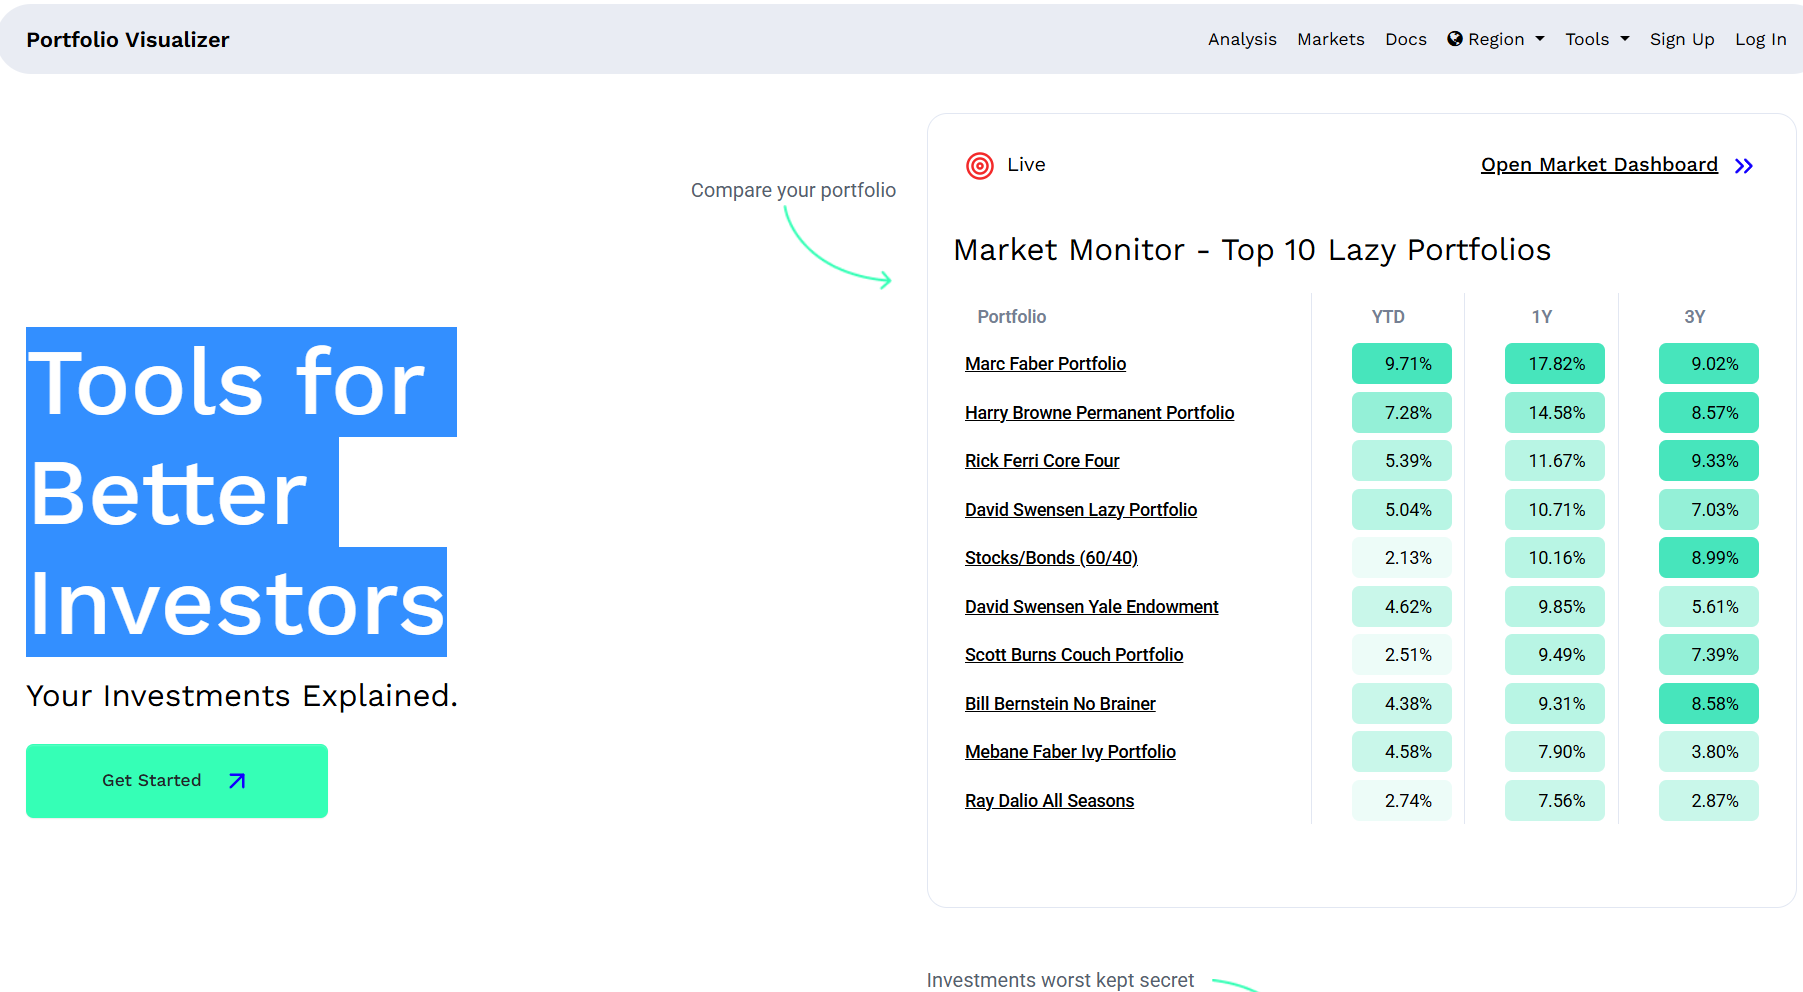Open Marc Faber Portfolio link
Viewport: 1803px width, 992px height.
tap(1045, 364)
